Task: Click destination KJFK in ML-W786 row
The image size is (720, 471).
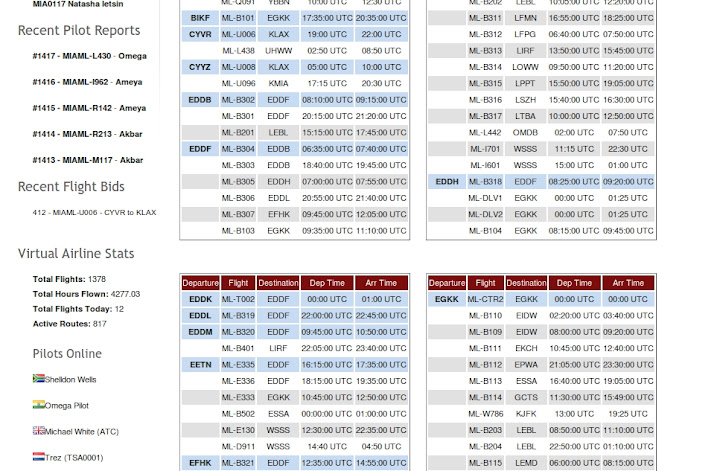Action: pyautogui.click(x=526, y=414)
